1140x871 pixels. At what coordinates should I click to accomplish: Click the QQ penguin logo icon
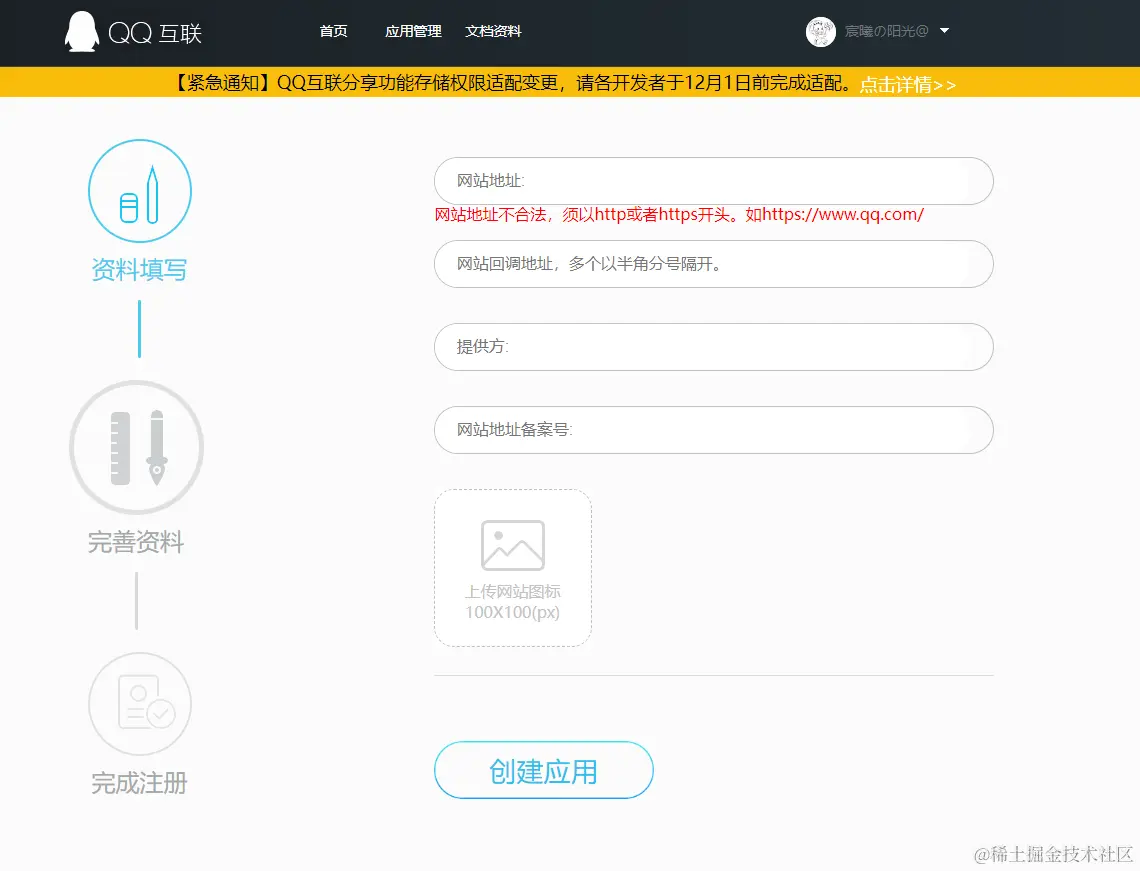81,32
